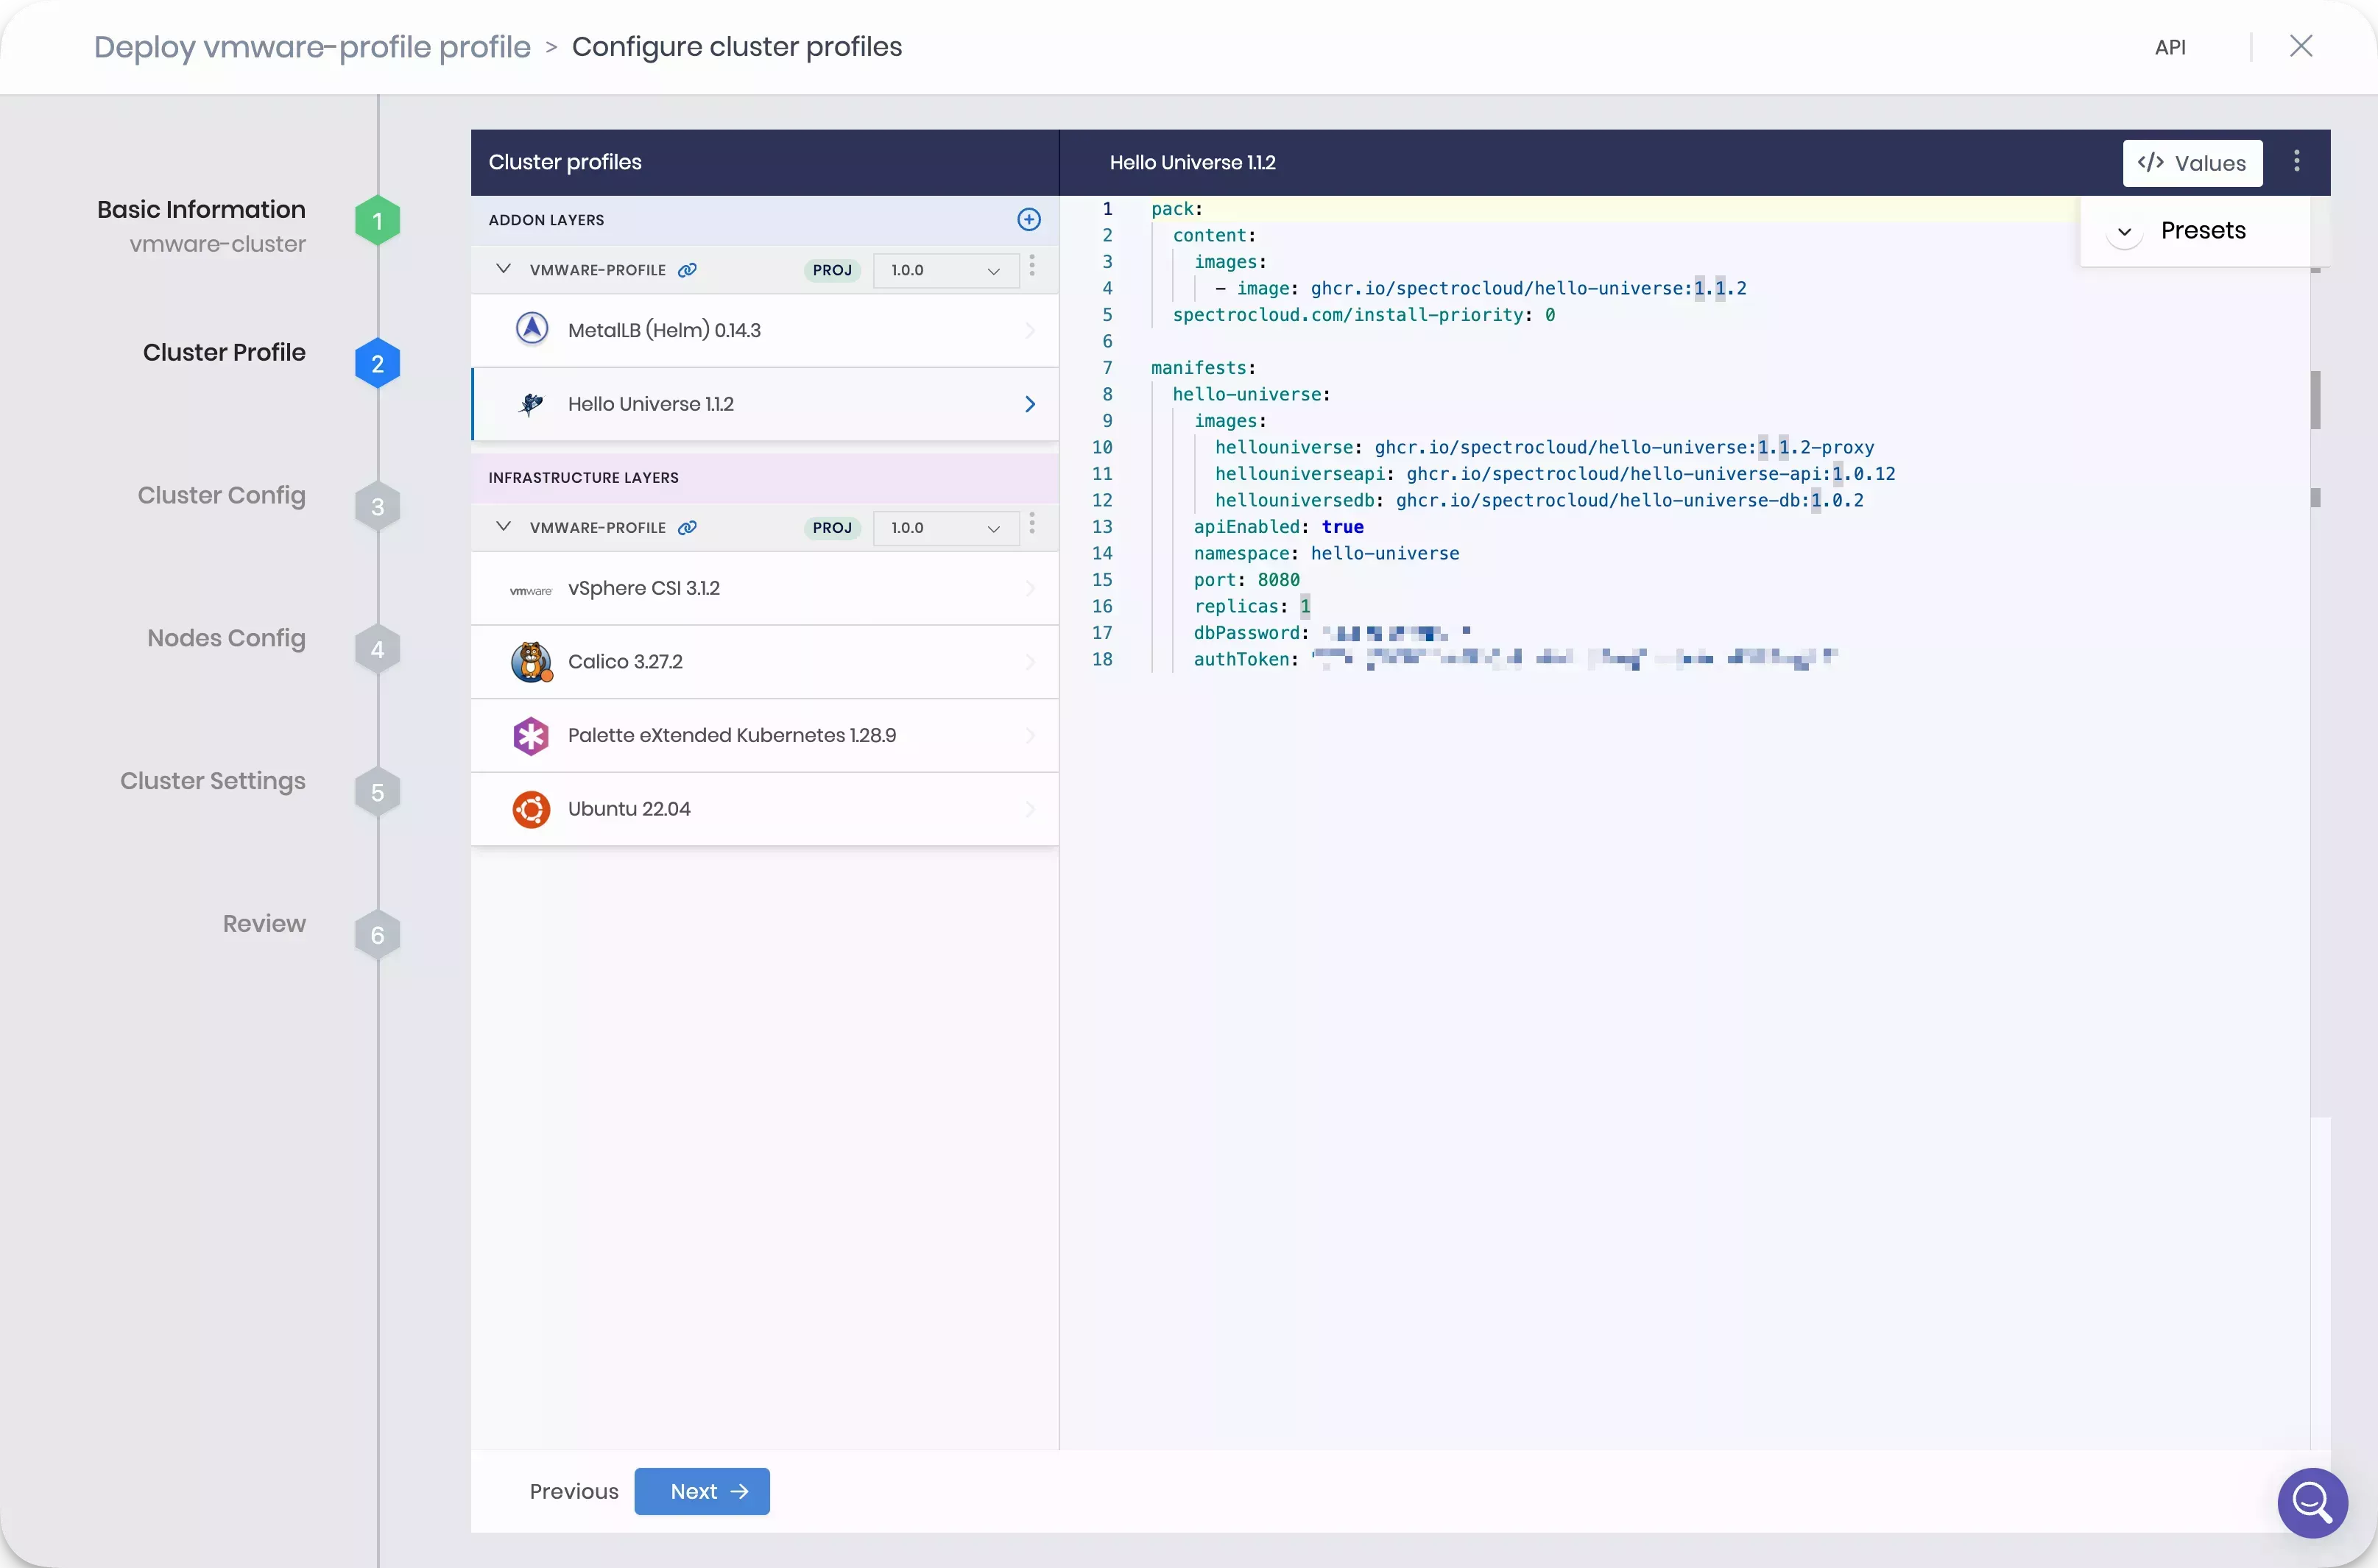Click the Deploy vmware-profile profile breadcrumb
This screenshot has width=2378, height=1568.
(312, 47)
